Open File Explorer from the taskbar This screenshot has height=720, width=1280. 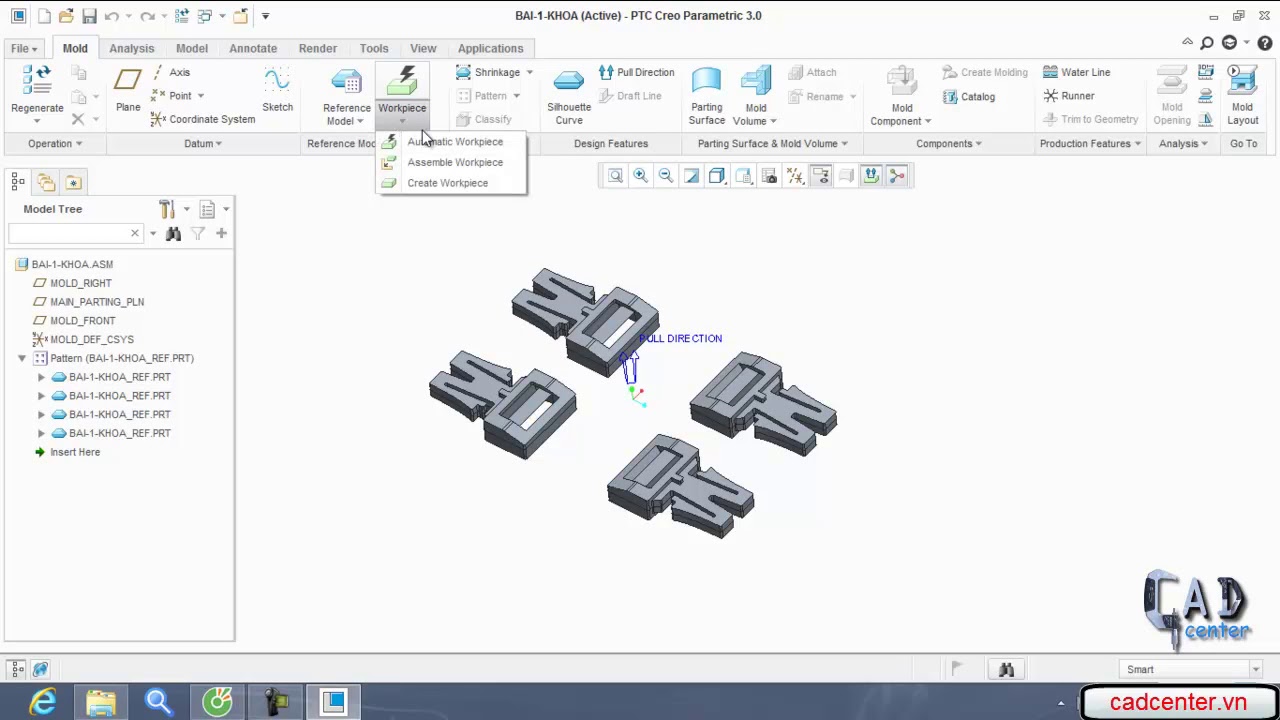(x=100, y=703)
